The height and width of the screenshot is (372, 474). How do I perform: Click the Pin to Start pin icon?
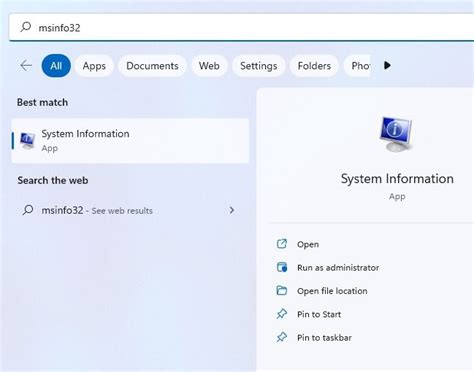(x=282, y=314)
